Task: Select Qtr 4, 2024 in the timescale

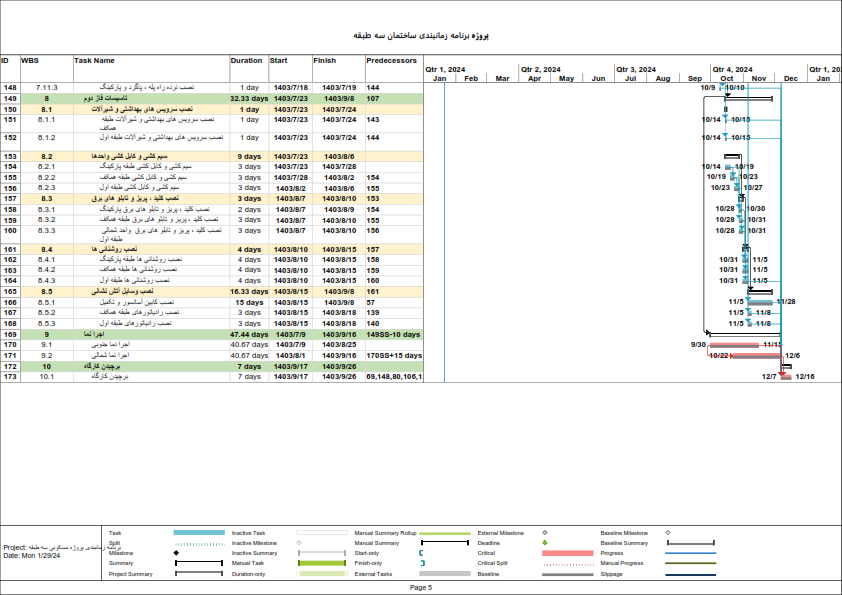Action: [x=732, y=69]
